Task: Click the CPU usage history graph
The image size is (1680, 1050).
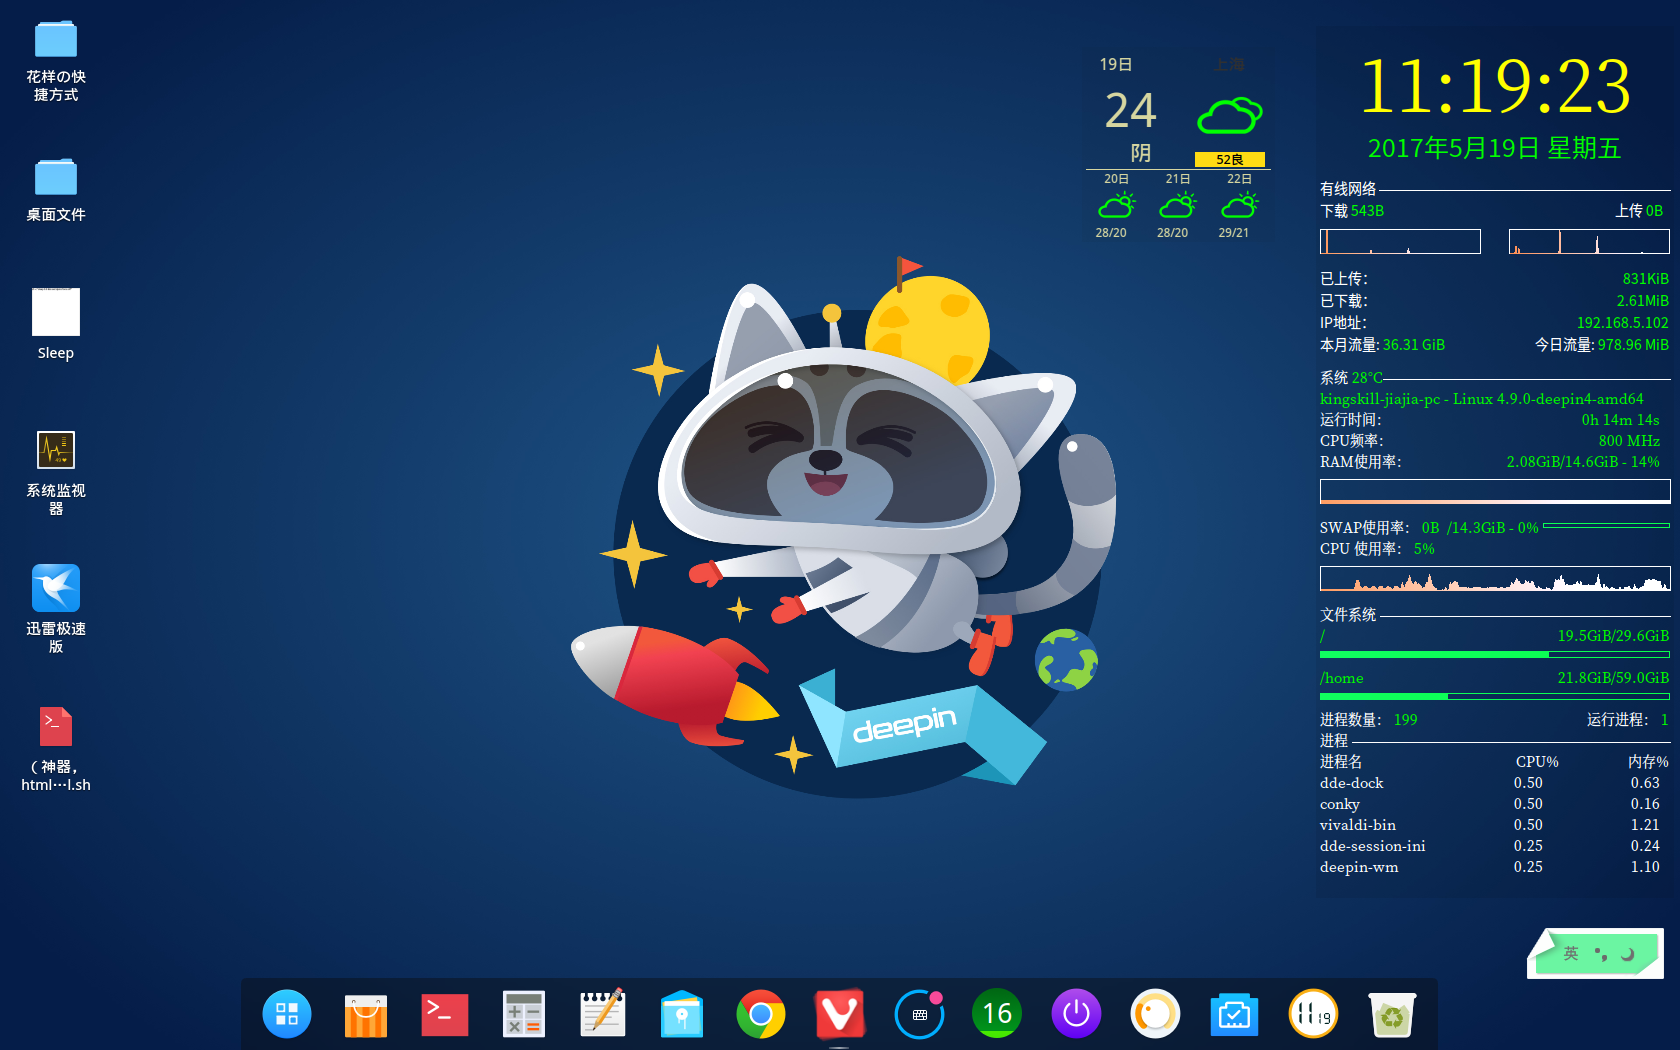Action: pyautogui.click(x=1495, y=579)
